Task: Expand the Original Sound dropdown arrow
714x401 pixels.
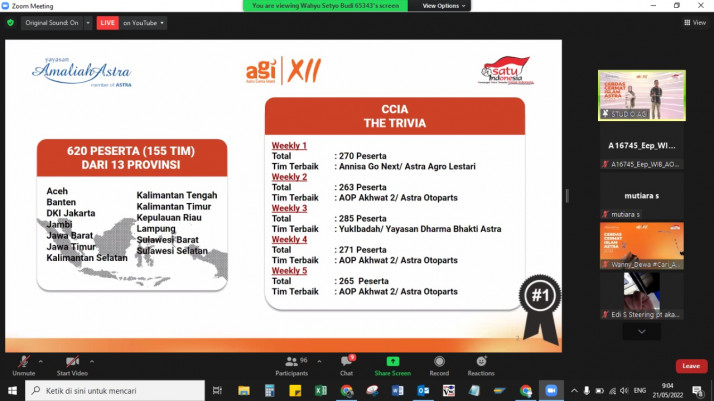Action: point(87,22)
